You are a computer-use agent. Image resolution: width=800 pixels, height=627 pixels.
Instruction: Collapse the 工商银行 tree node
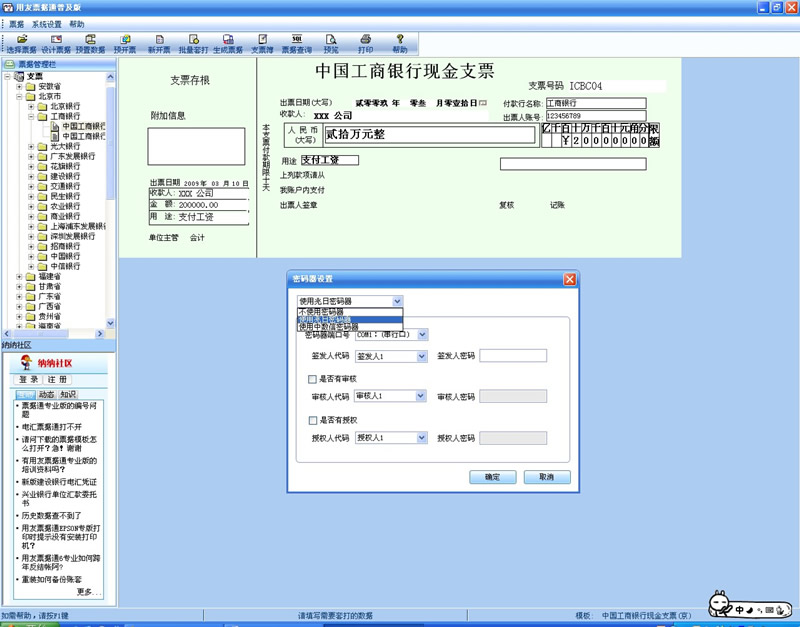(31, 116)
